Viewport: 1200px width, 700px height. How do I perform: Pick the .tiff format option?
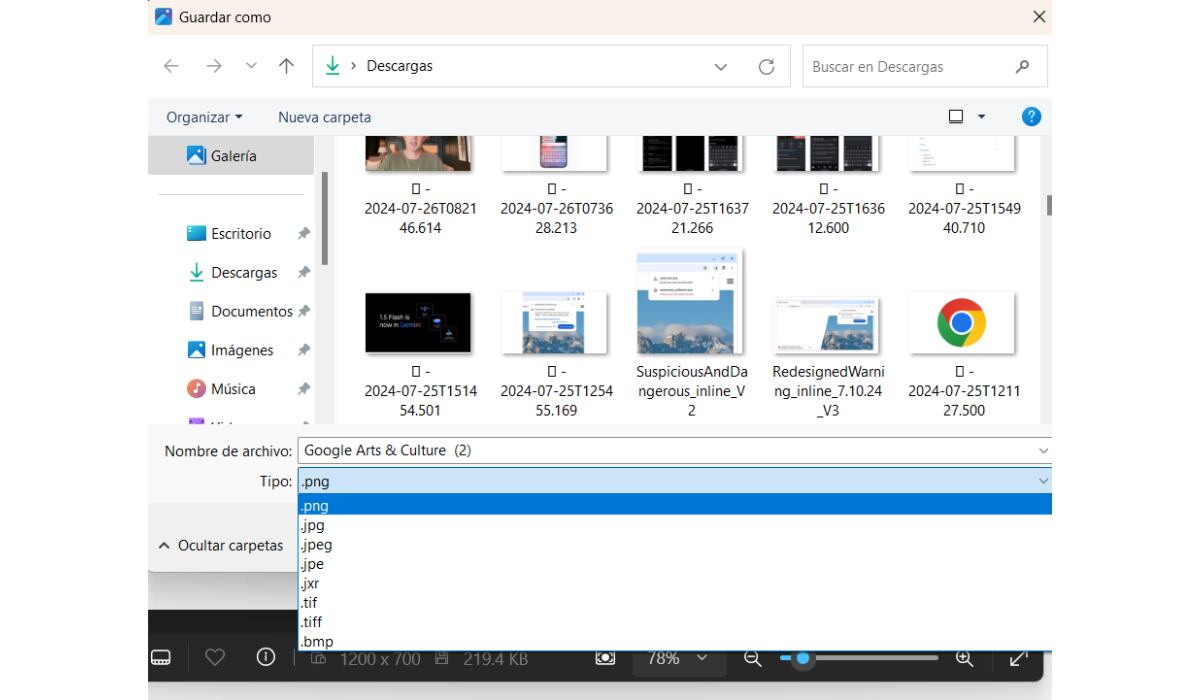click(x=312, y=622)
